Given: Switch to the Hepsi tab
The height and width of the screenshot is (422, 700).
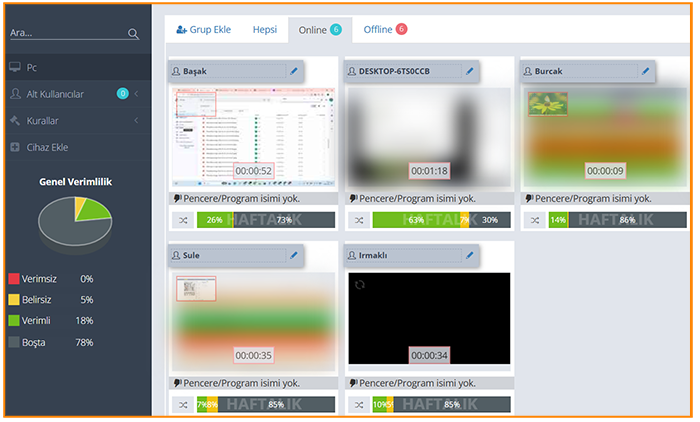Looking at the screenshot, I should pos(265,29).
